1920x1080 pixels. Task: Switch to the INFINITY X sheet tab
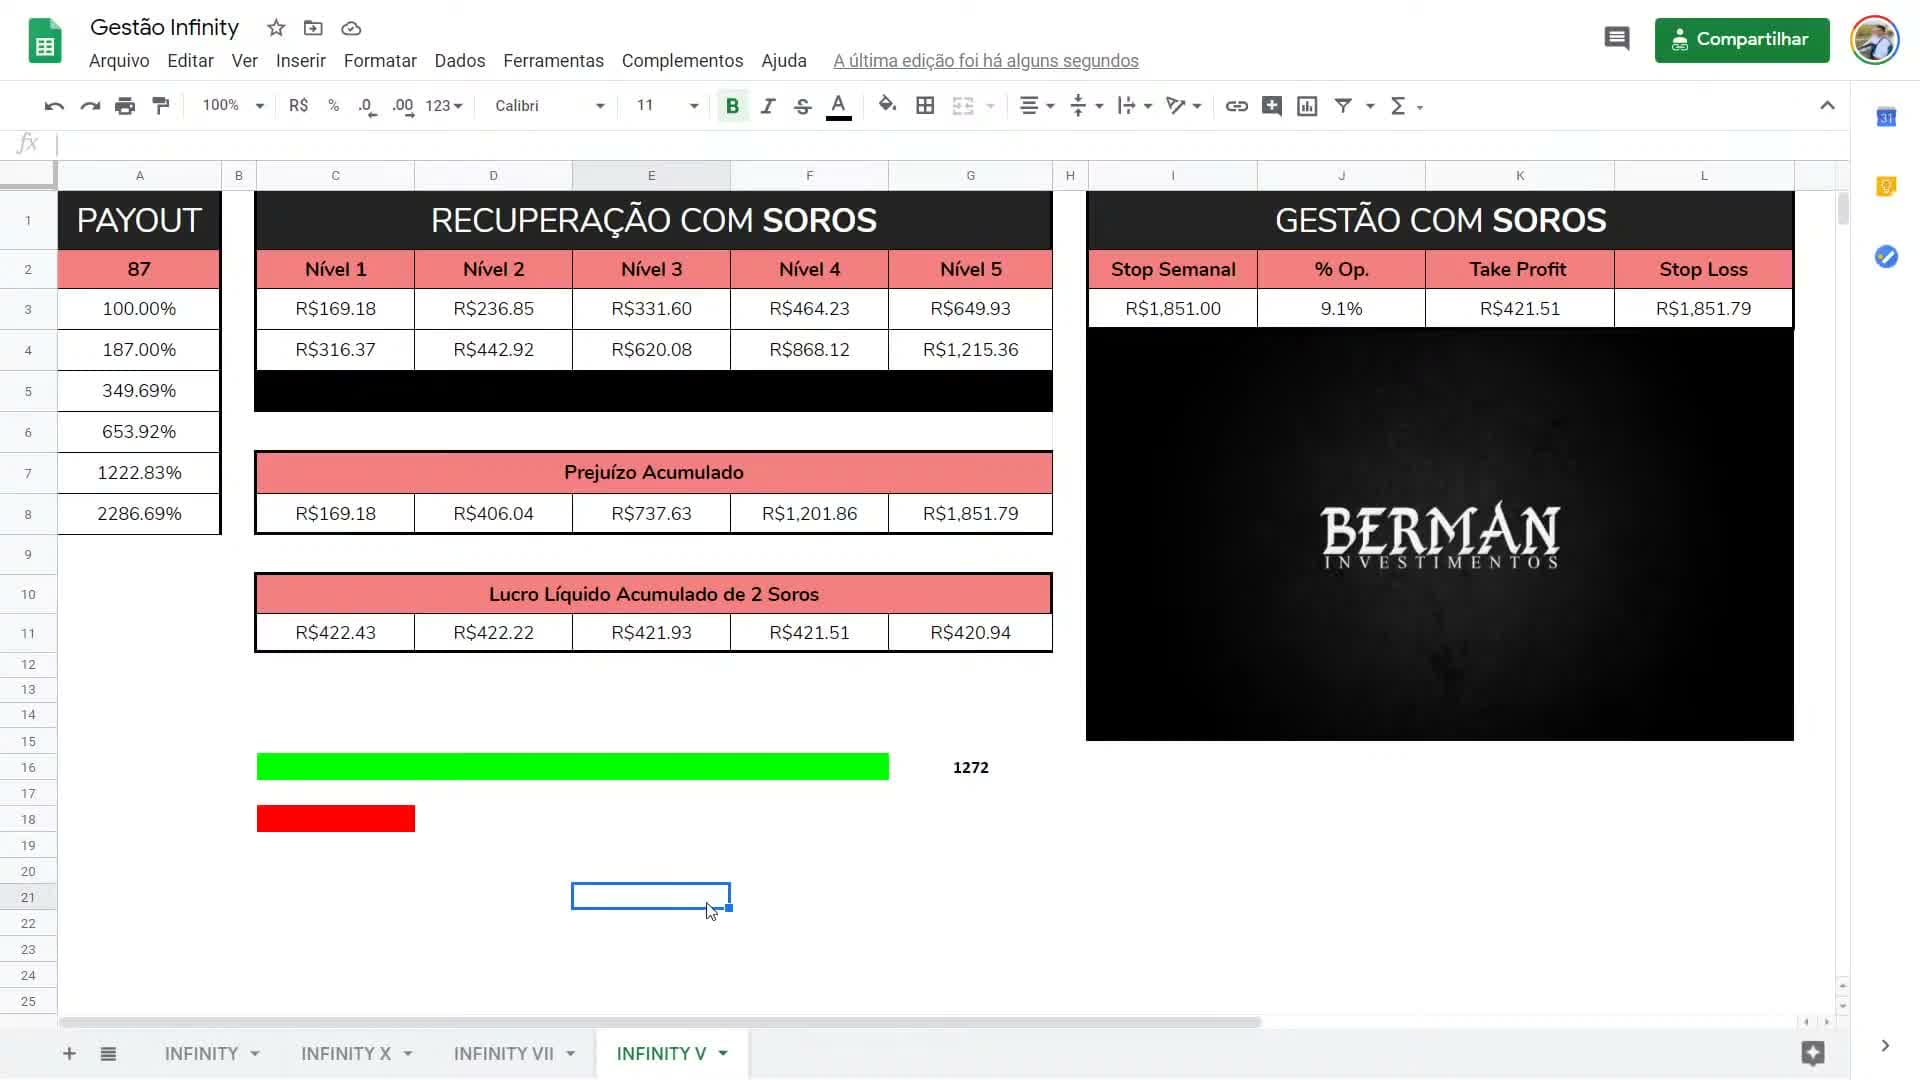[346, 1053]
